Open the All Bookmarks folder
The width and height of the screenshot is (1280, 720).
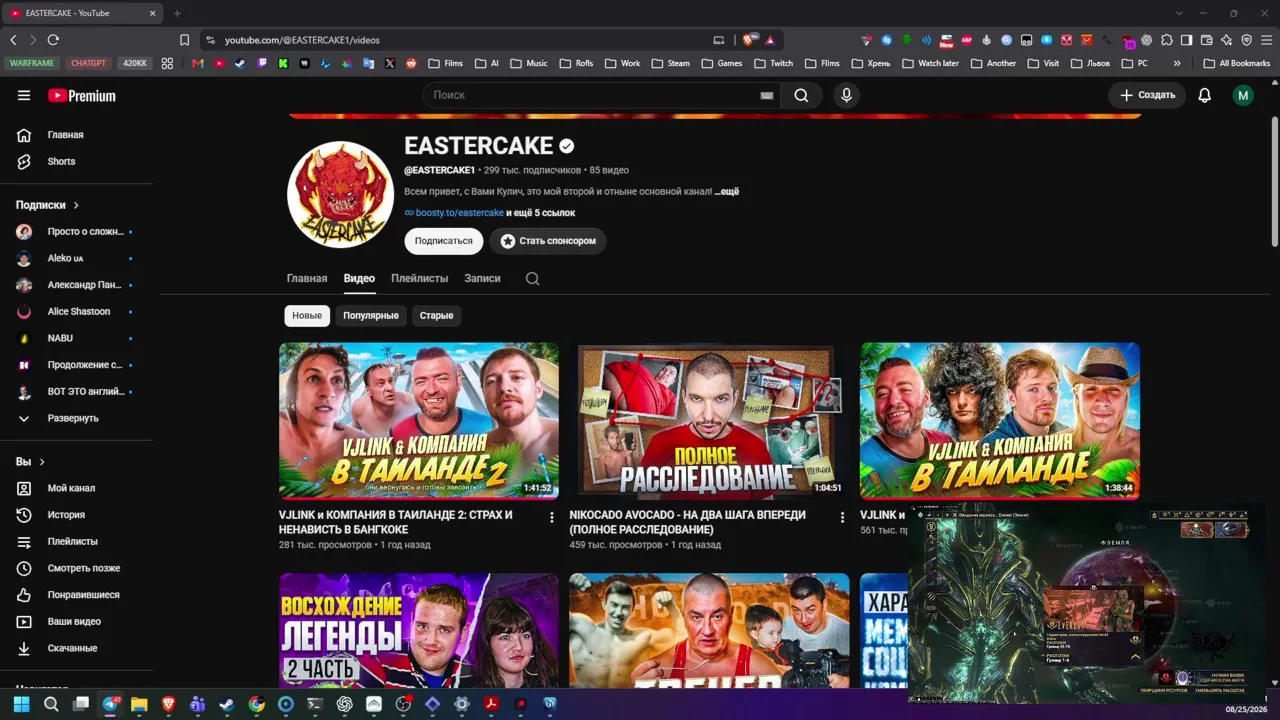point(1237,63)
